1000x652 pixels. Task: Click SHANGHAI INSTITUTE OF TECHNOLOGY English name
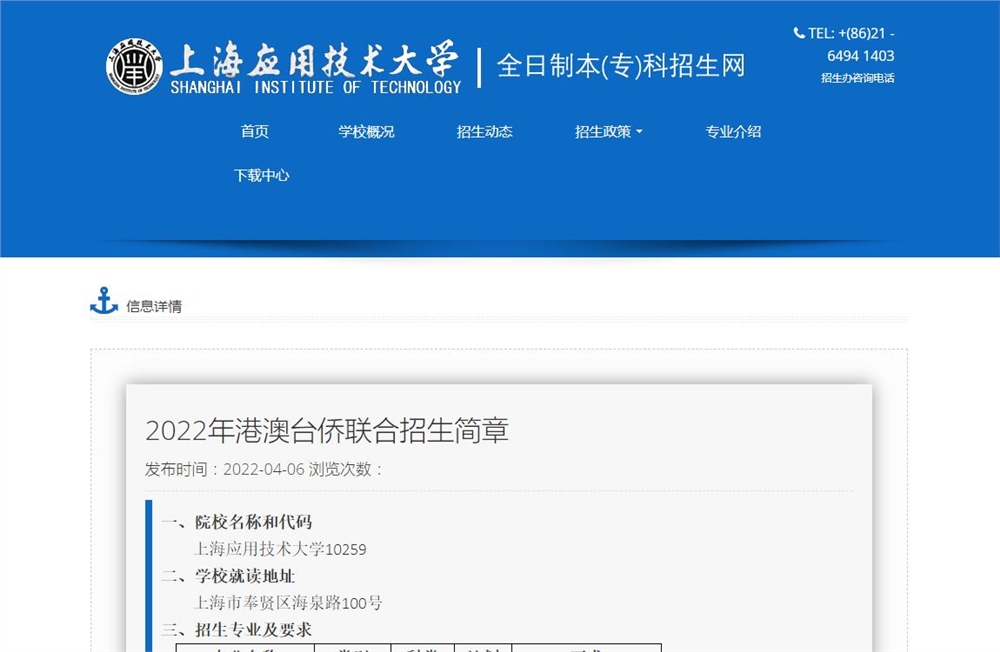click(x=316, y=87)
